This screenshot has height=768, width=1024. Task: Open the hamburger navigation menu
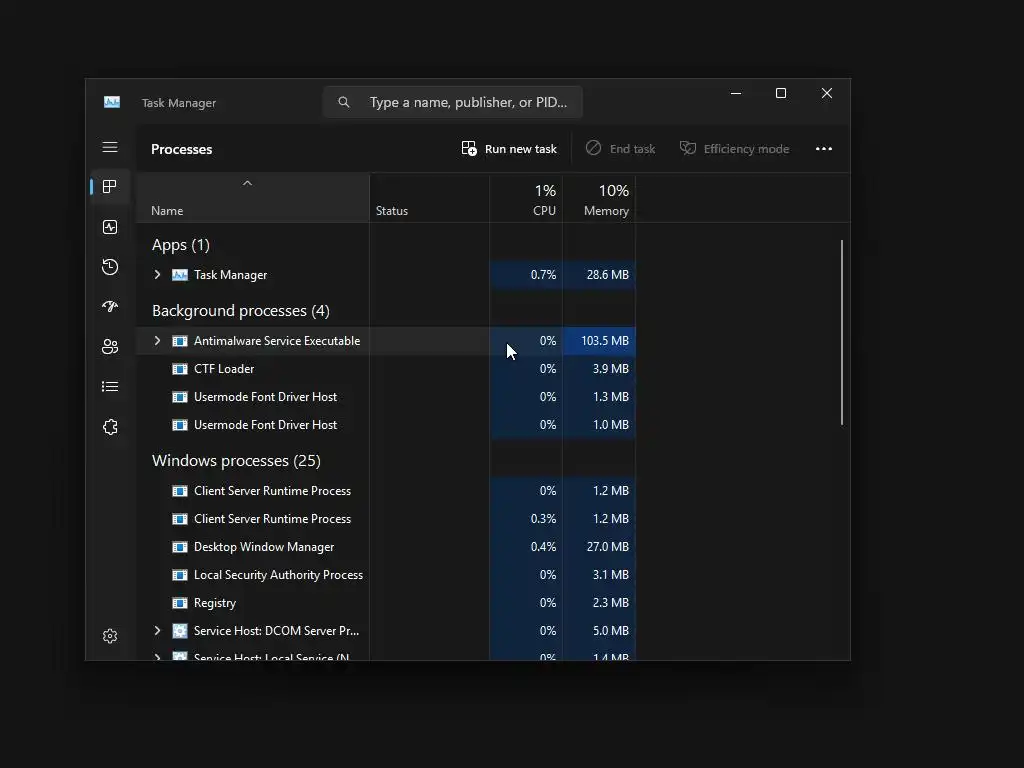110,148
